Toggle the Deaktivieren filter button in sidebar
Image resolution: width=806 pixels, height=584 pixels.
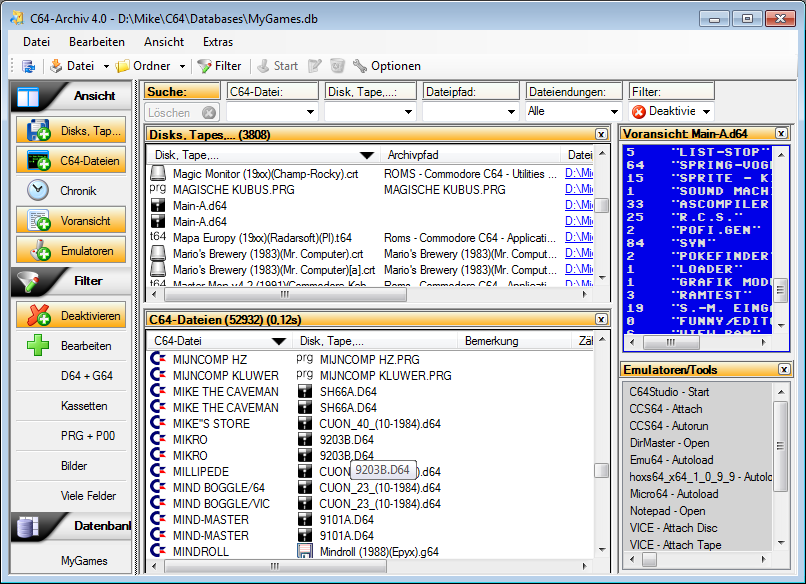(71, 316)
